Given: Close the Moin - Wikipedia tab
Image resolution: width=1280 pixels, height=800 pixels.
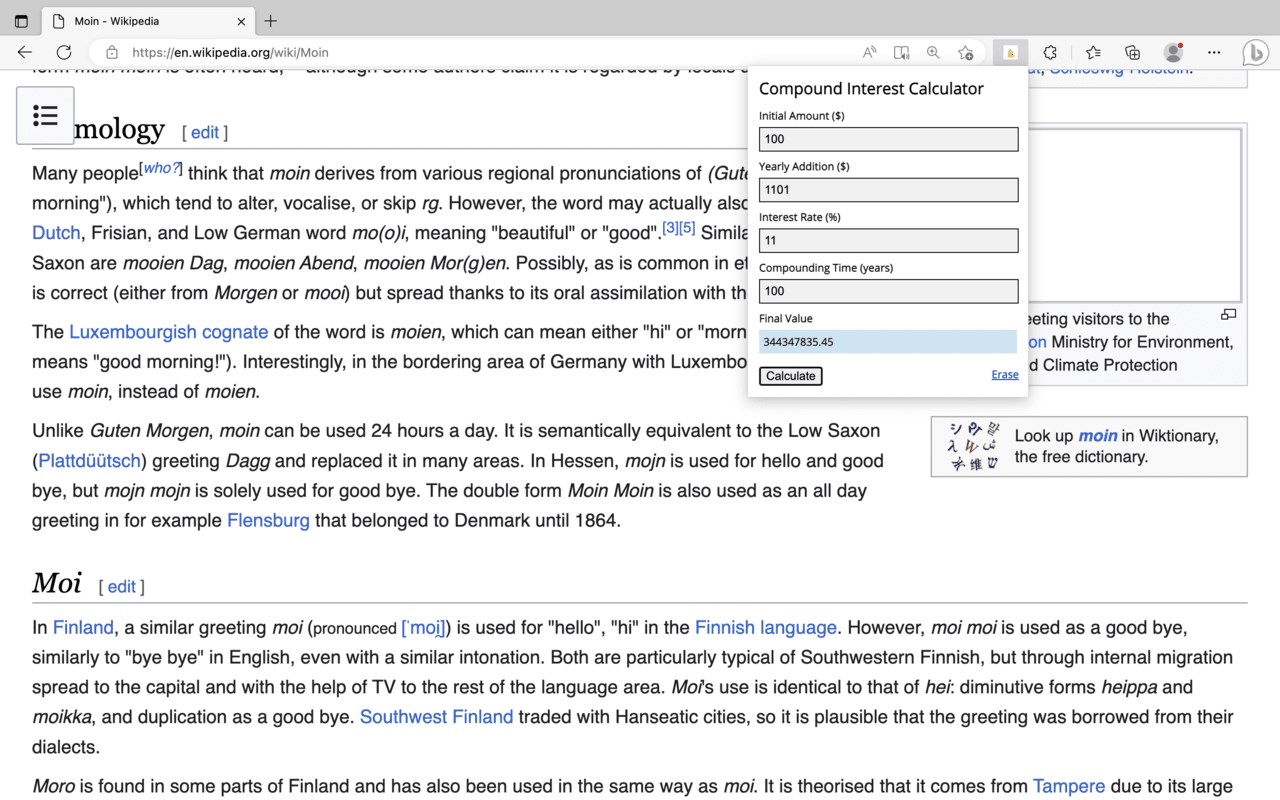Looking at the screenshot, I should tap(241, 21).
